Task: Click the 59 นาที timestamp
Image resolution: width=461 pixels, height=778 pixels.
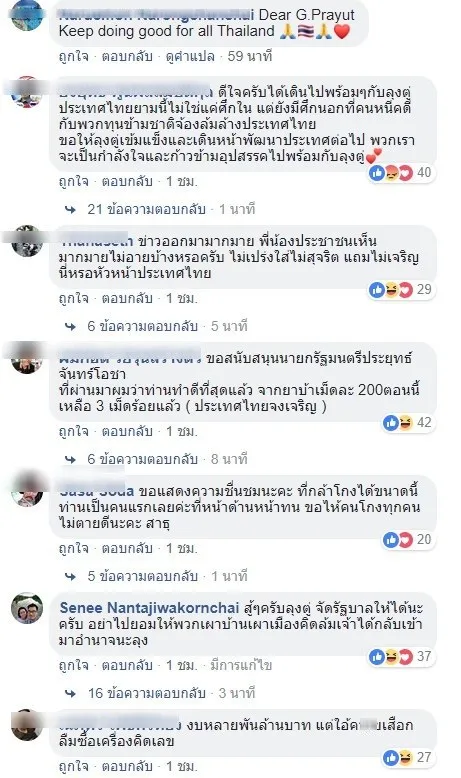Action: click(250, 57)
